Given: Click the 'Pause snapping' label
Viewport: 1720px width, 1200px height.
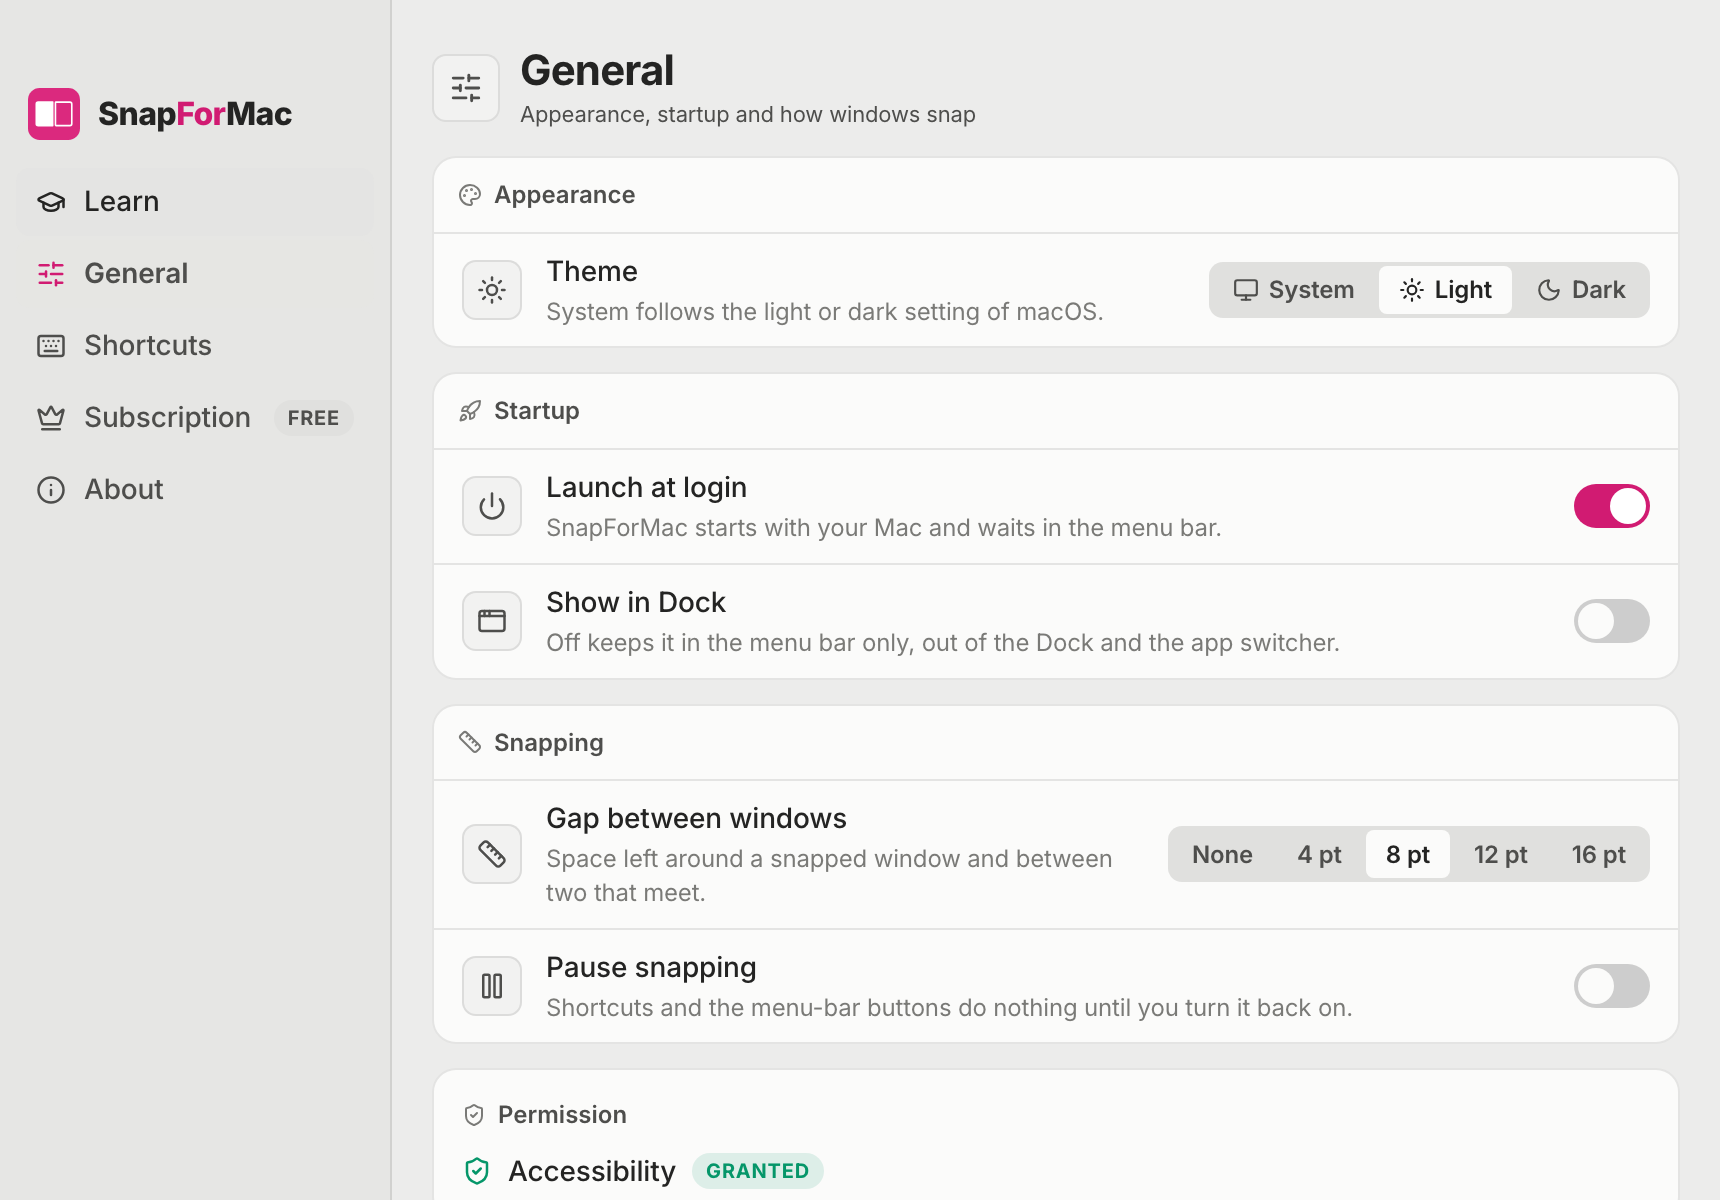Looking at the screenshot, I should click(651, 968).
